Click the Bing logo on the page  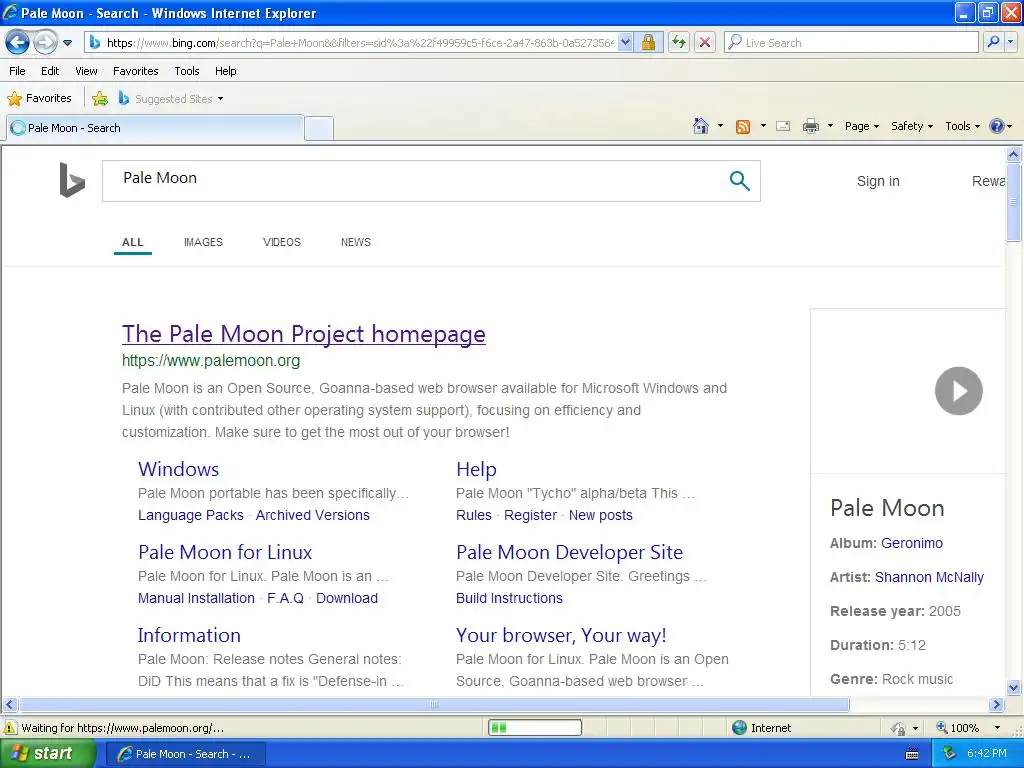[72, 180]
